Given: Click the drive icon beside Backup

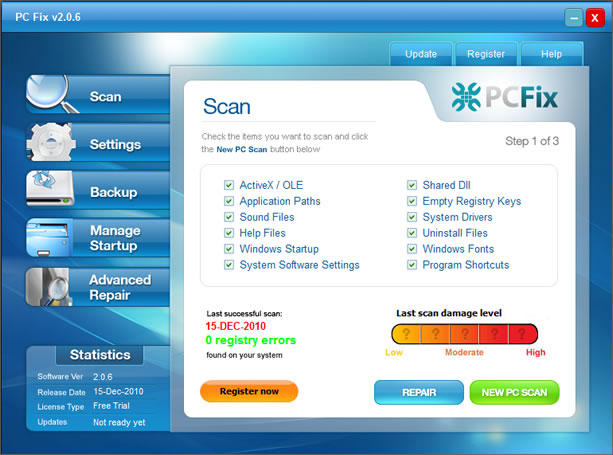Looking at the screenshot, I should (50, 189).
